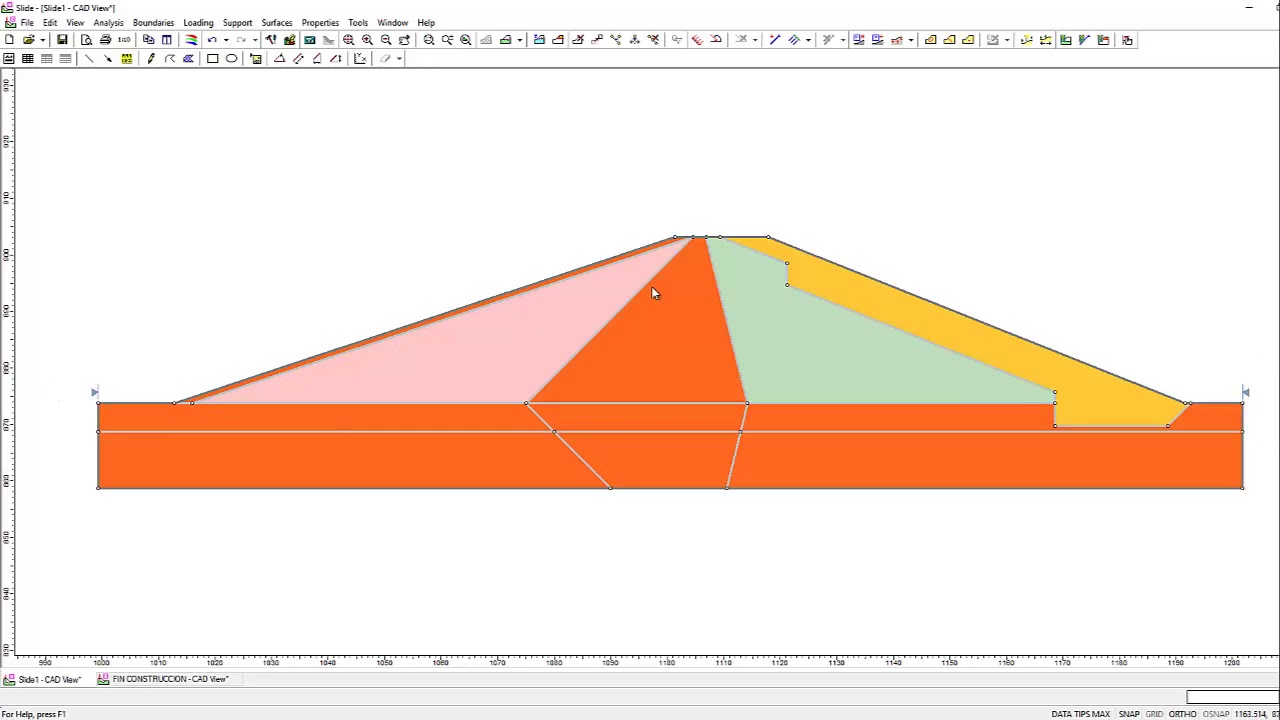Save the model with the floppy disk icon
Screen dimensions: 1280x720
point(62,40)
